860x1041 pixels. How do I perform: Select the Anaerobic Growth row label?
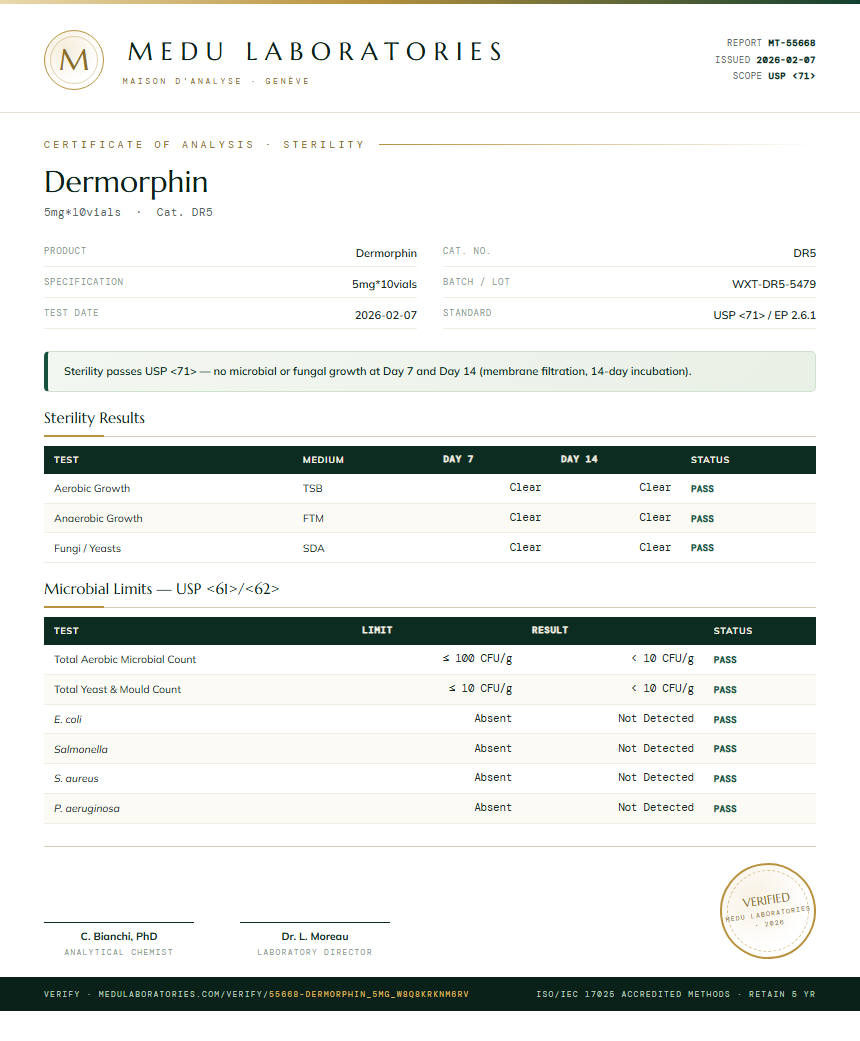[x=98, y=518]
